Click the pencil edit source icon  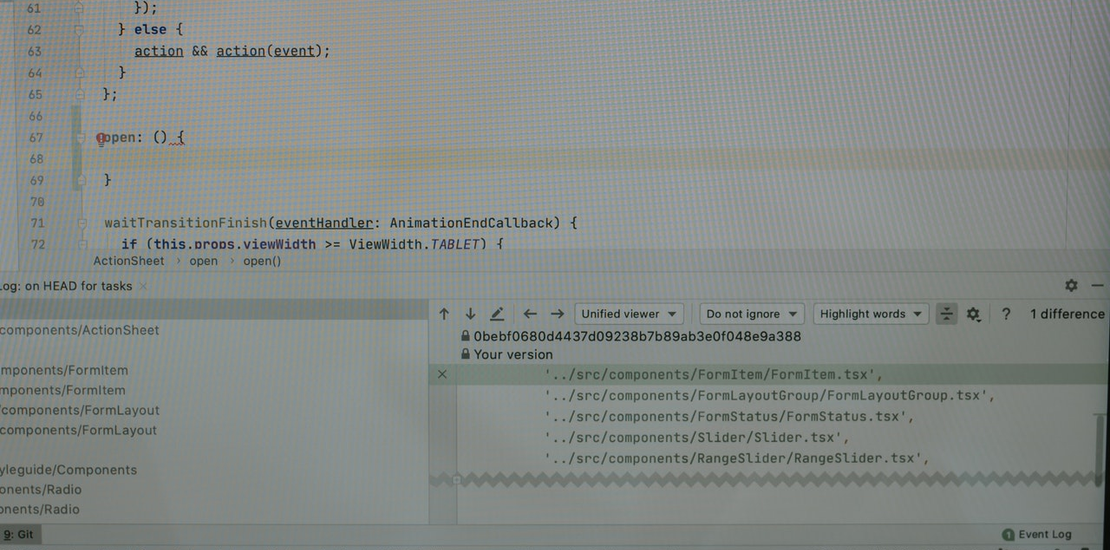(497, 314)
